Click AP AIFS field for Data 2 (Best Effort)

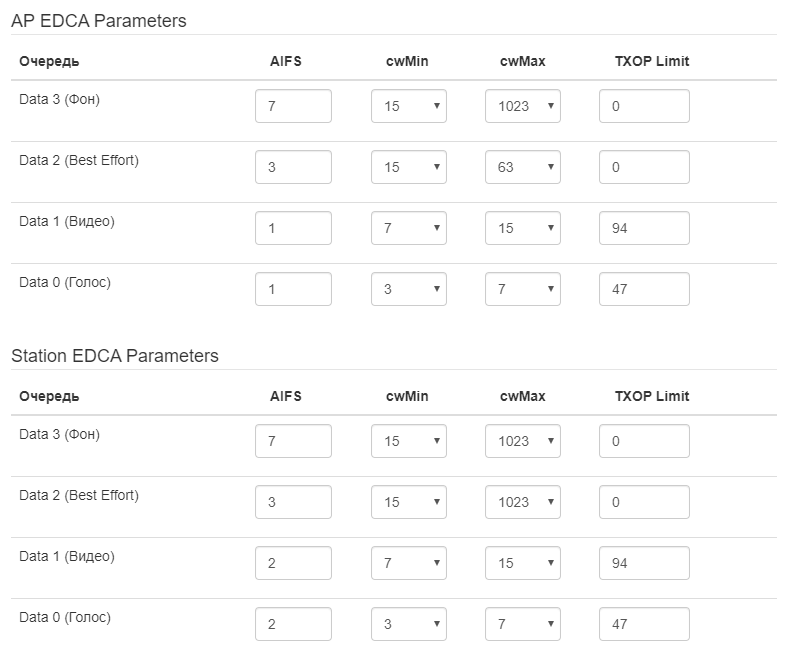click(293, 167)
